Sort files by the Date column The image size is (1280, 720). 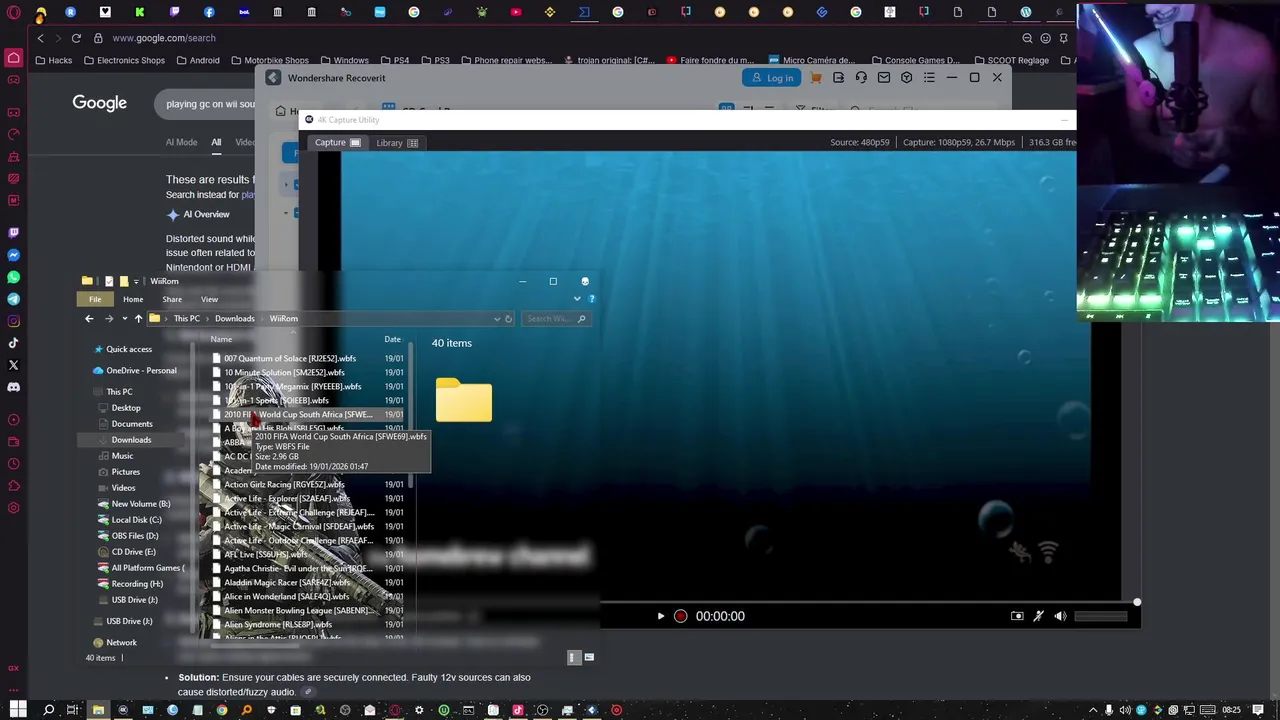(392, 339)
